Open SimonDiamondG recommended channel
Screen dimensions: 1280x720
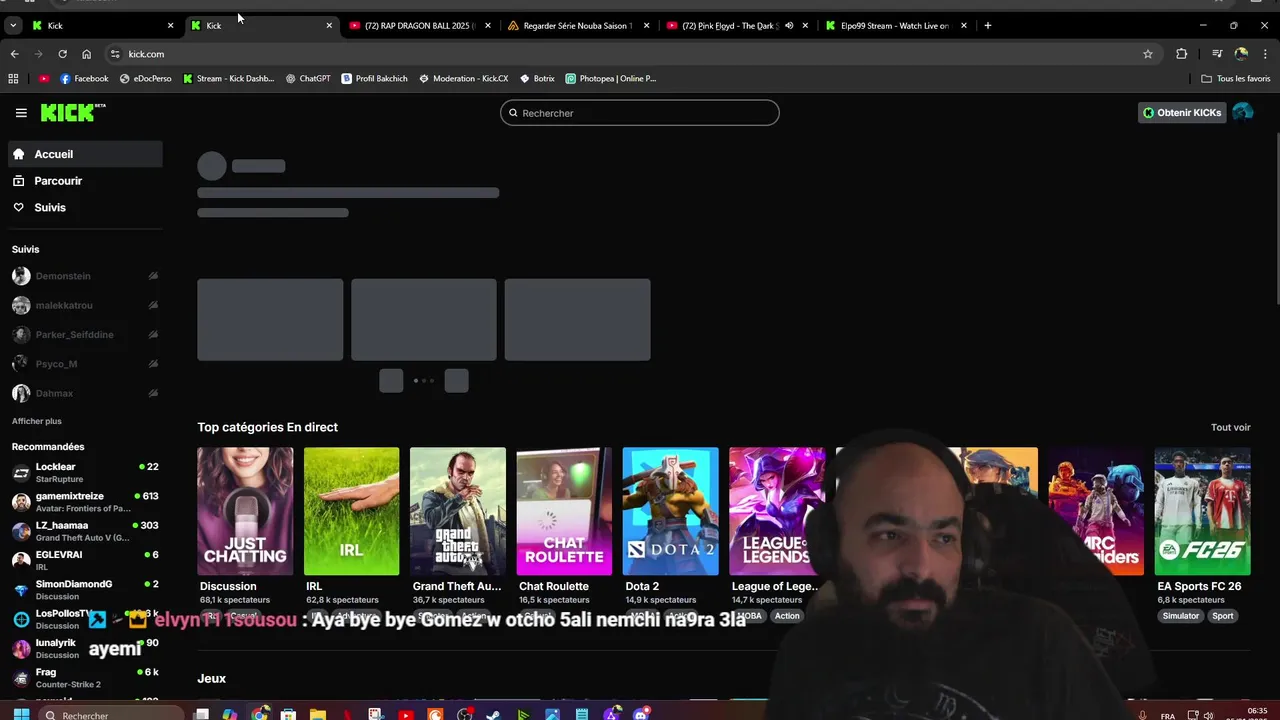coord(85,589)
